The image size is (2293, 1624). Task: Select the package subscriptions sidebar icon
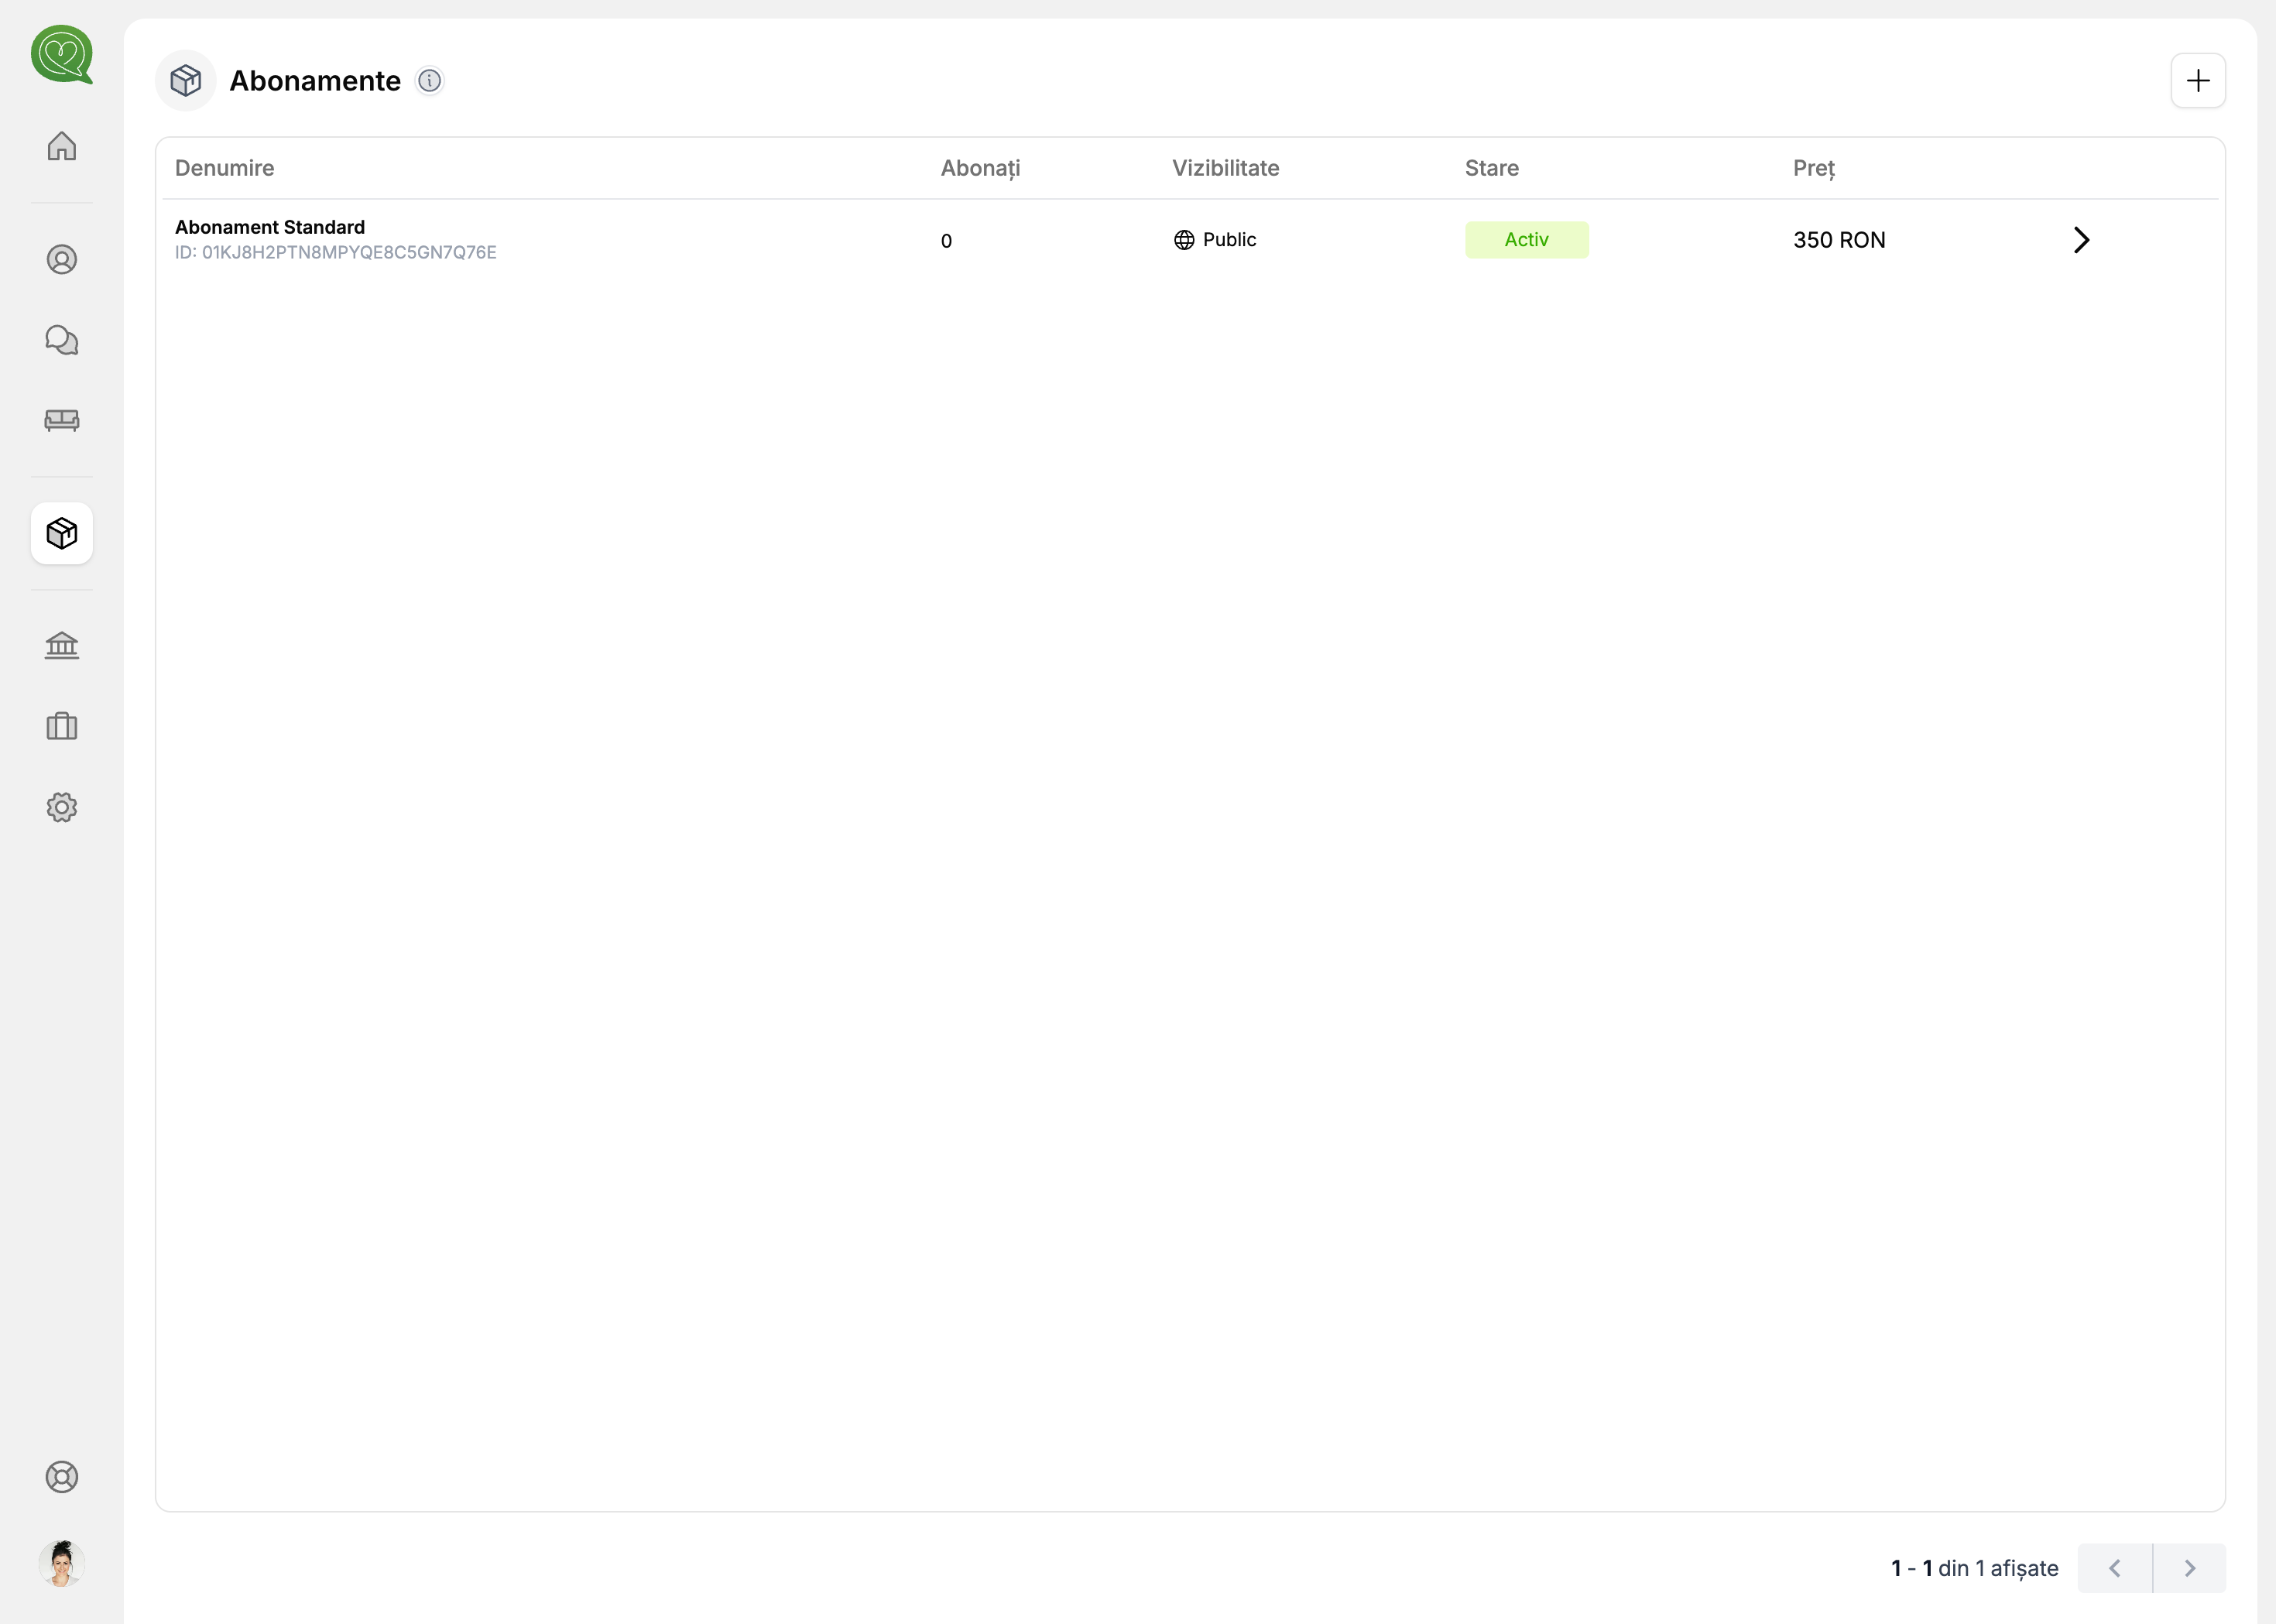pos(62,534)
